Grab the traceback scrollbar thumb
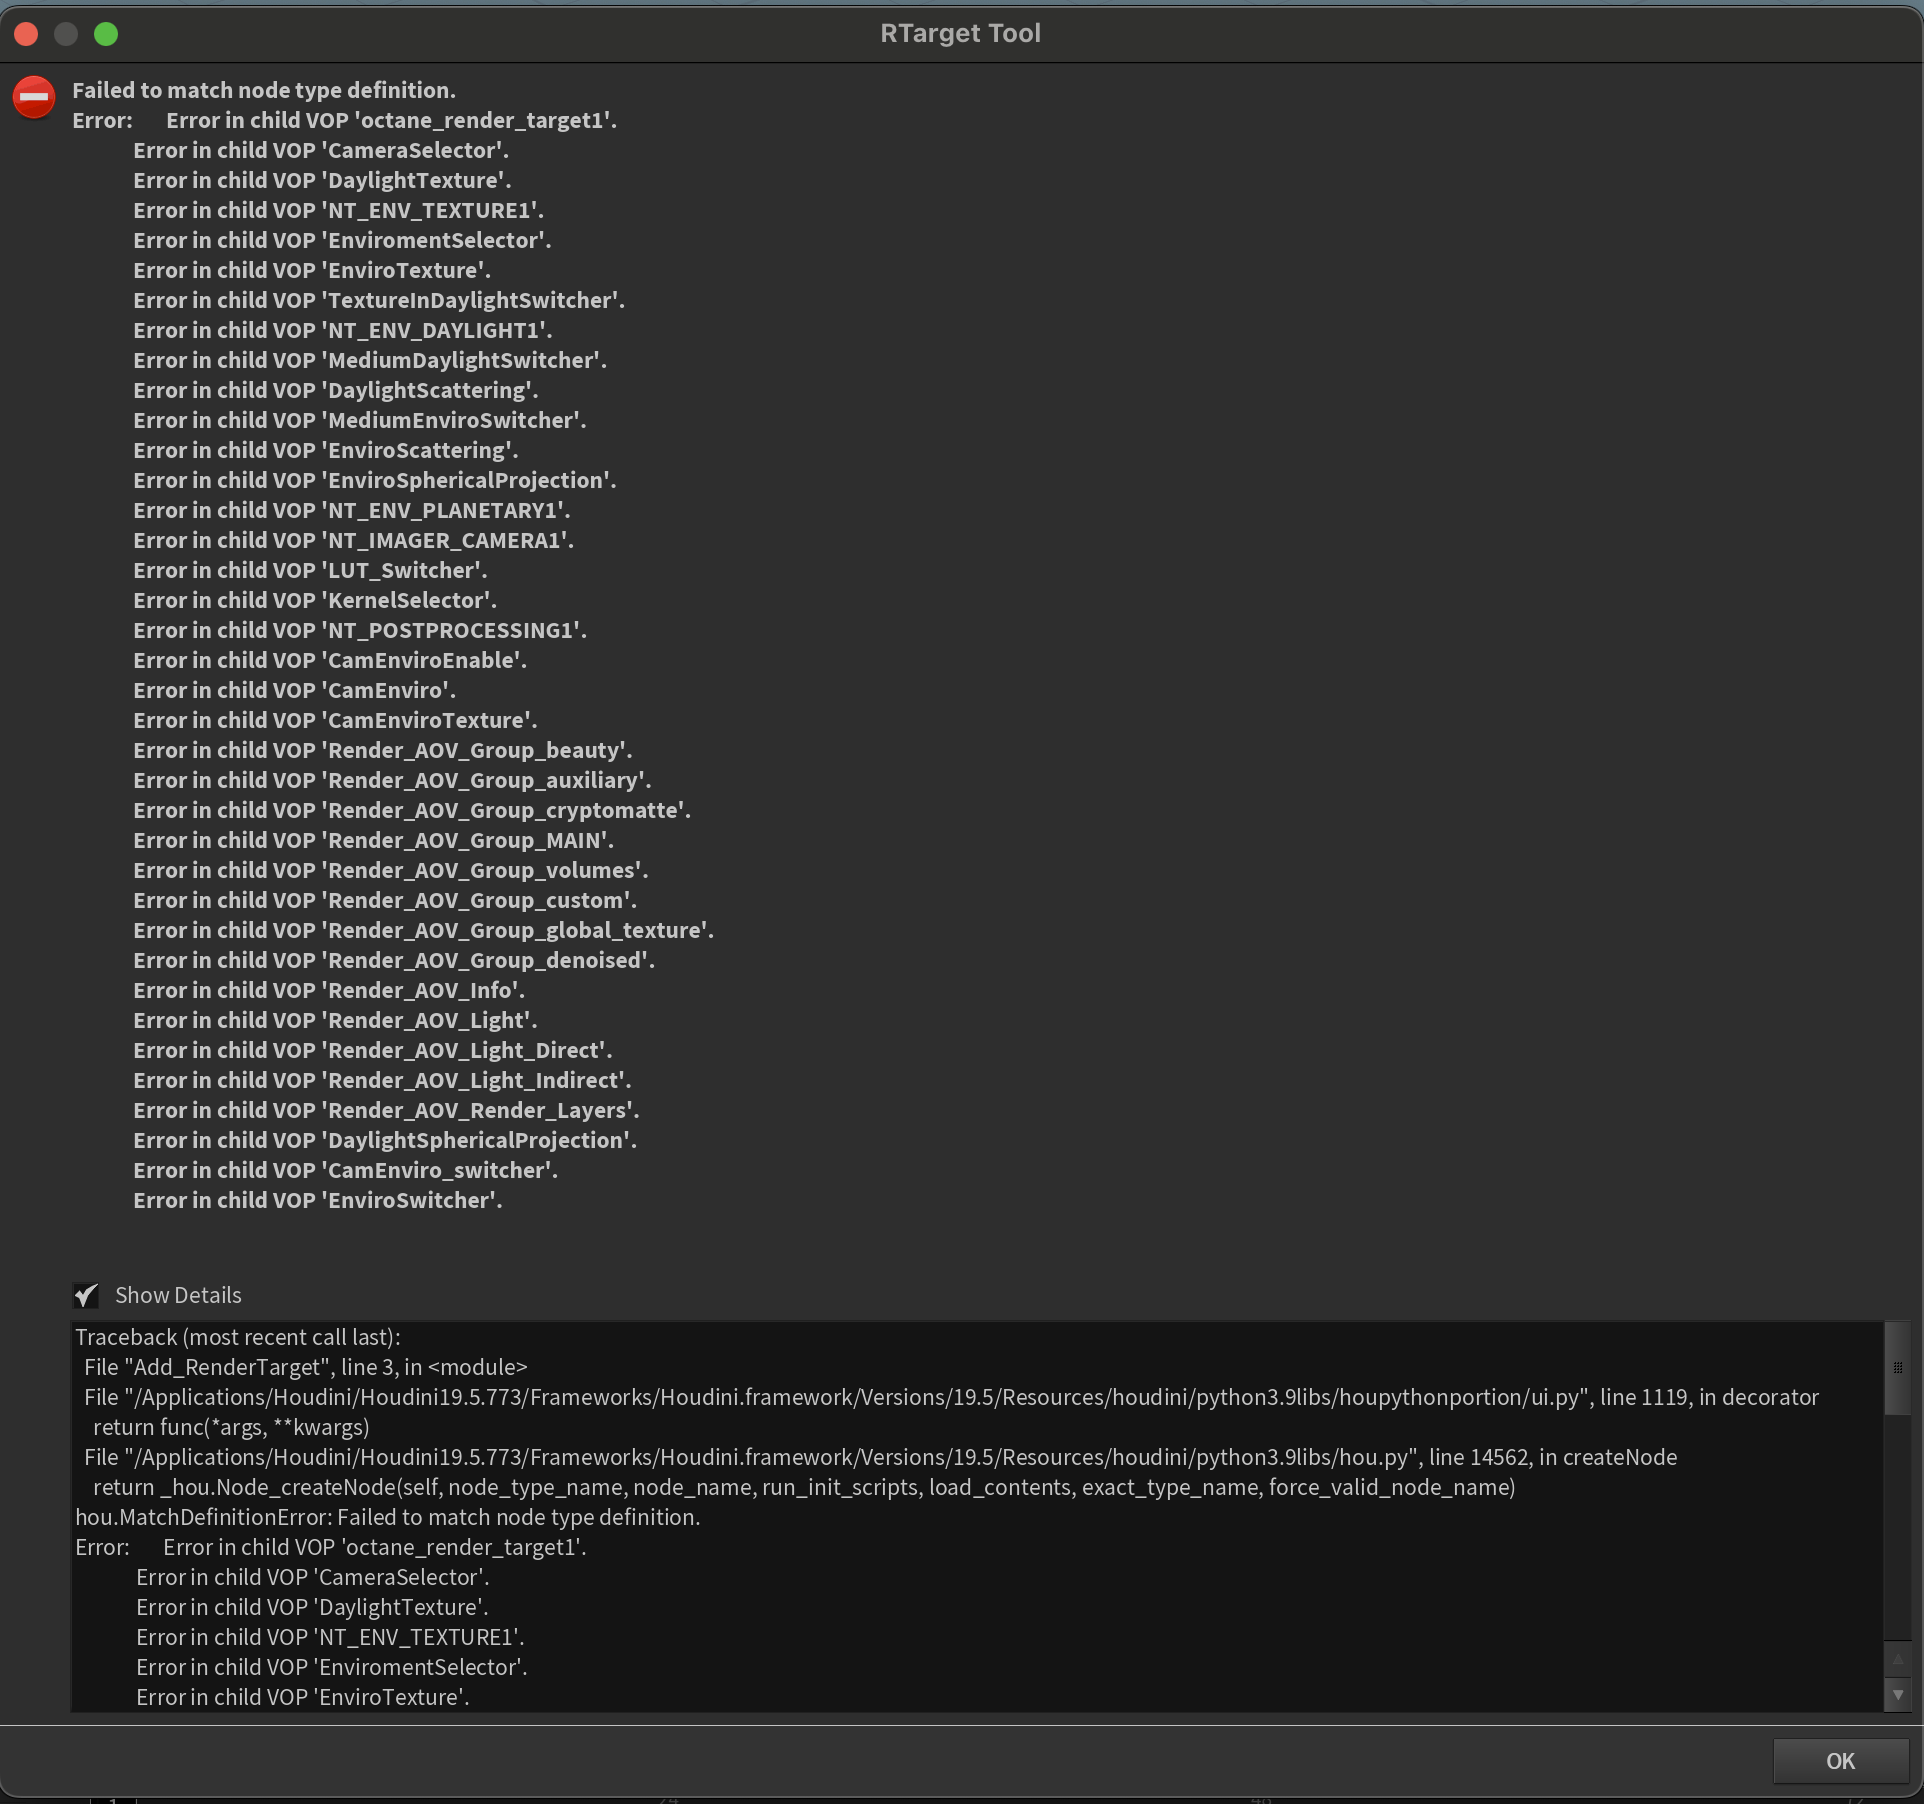 point(1897,1368)
